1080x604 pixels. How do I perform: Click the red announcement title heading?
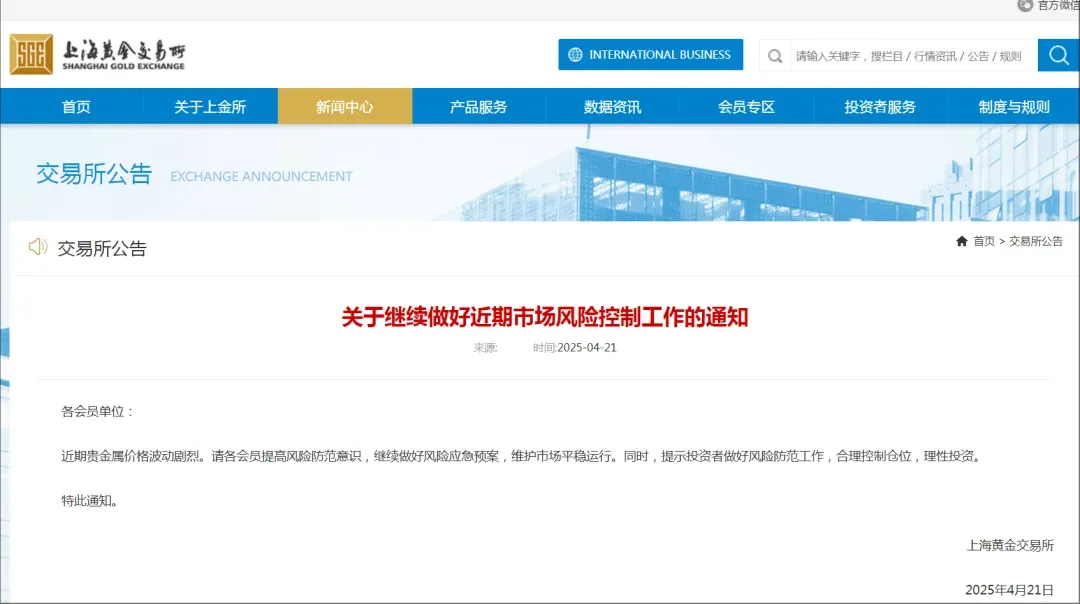545,318
